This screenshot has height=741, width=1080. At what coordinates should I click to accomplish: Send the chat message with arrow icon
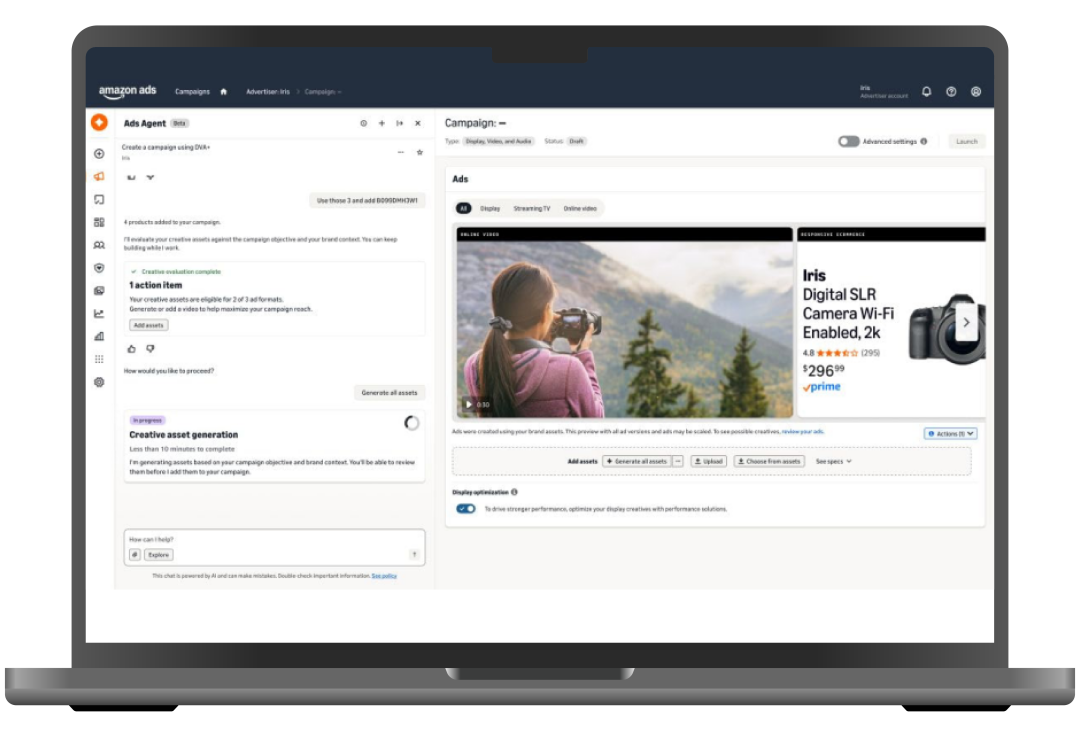click(414, 554)
